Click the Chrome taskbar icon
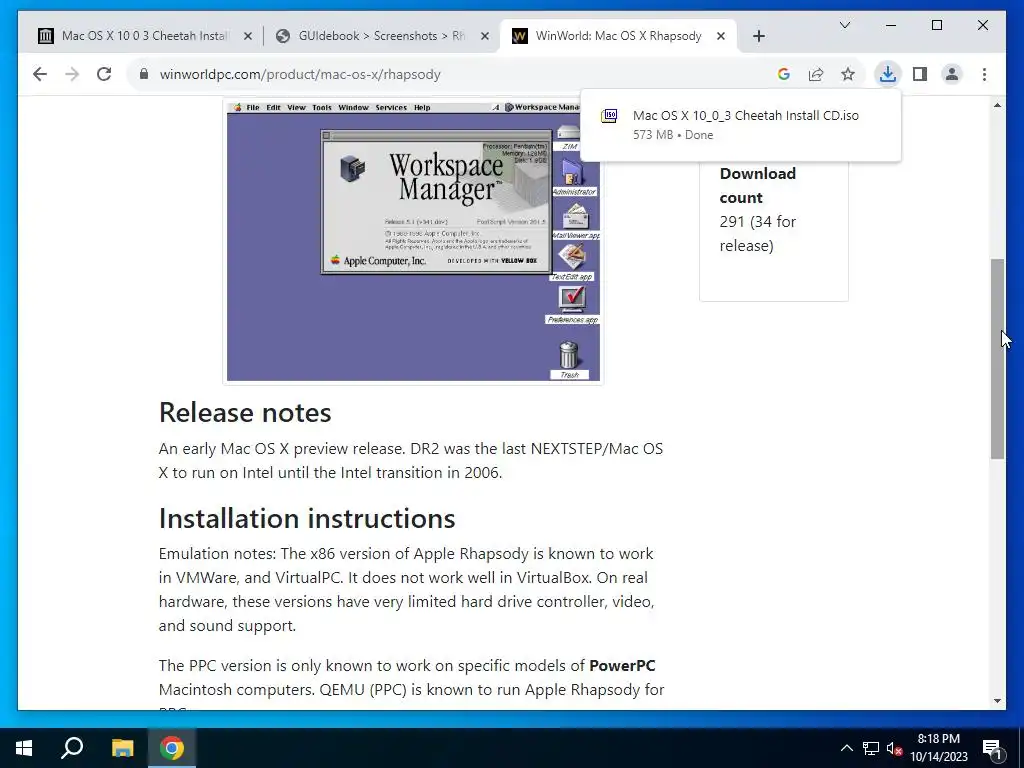This screenshot has height=768, width=1024. click(x=172, y=748)
